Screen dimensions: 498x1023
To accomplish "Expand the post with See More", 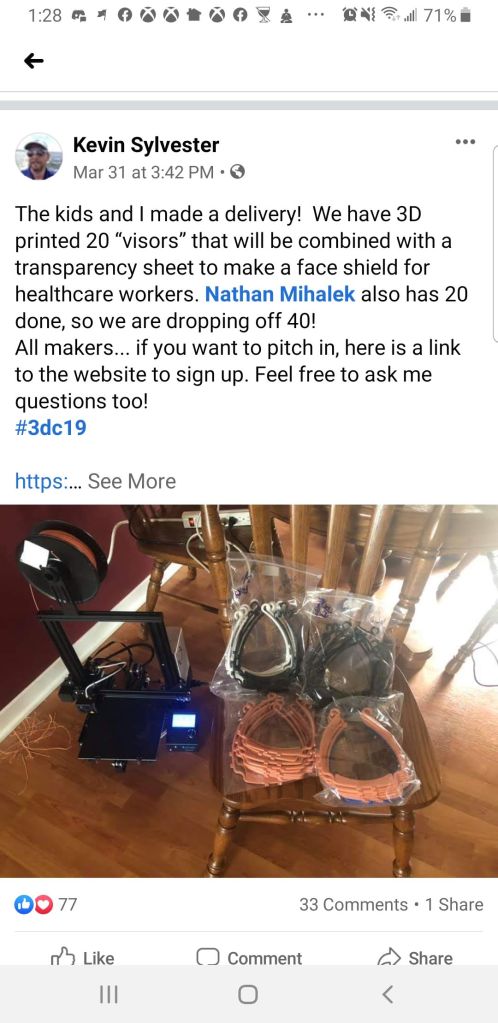I will [x=132, y=481].
